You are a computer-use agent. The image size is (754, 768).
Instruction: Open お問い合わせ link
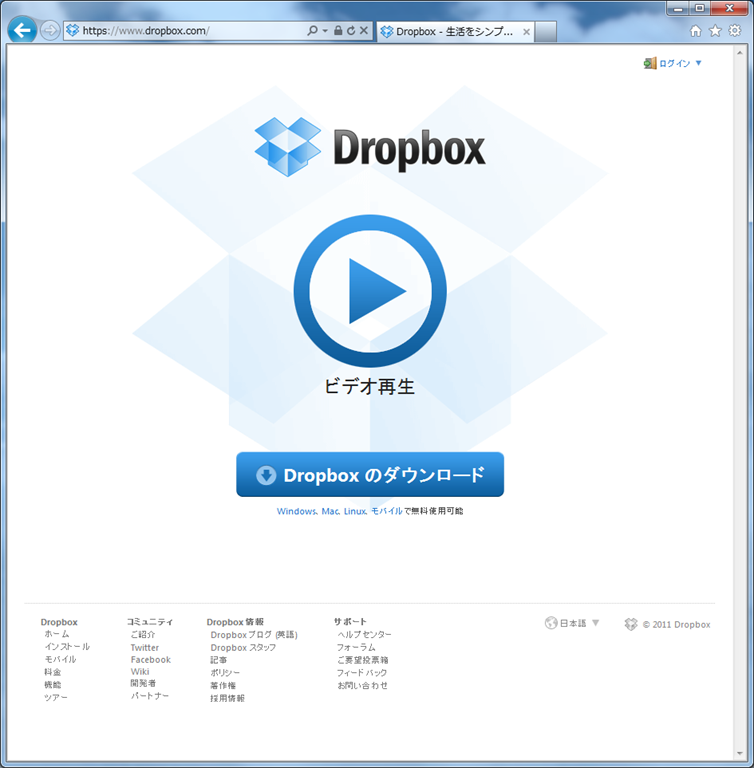click(x=362, y=686)
